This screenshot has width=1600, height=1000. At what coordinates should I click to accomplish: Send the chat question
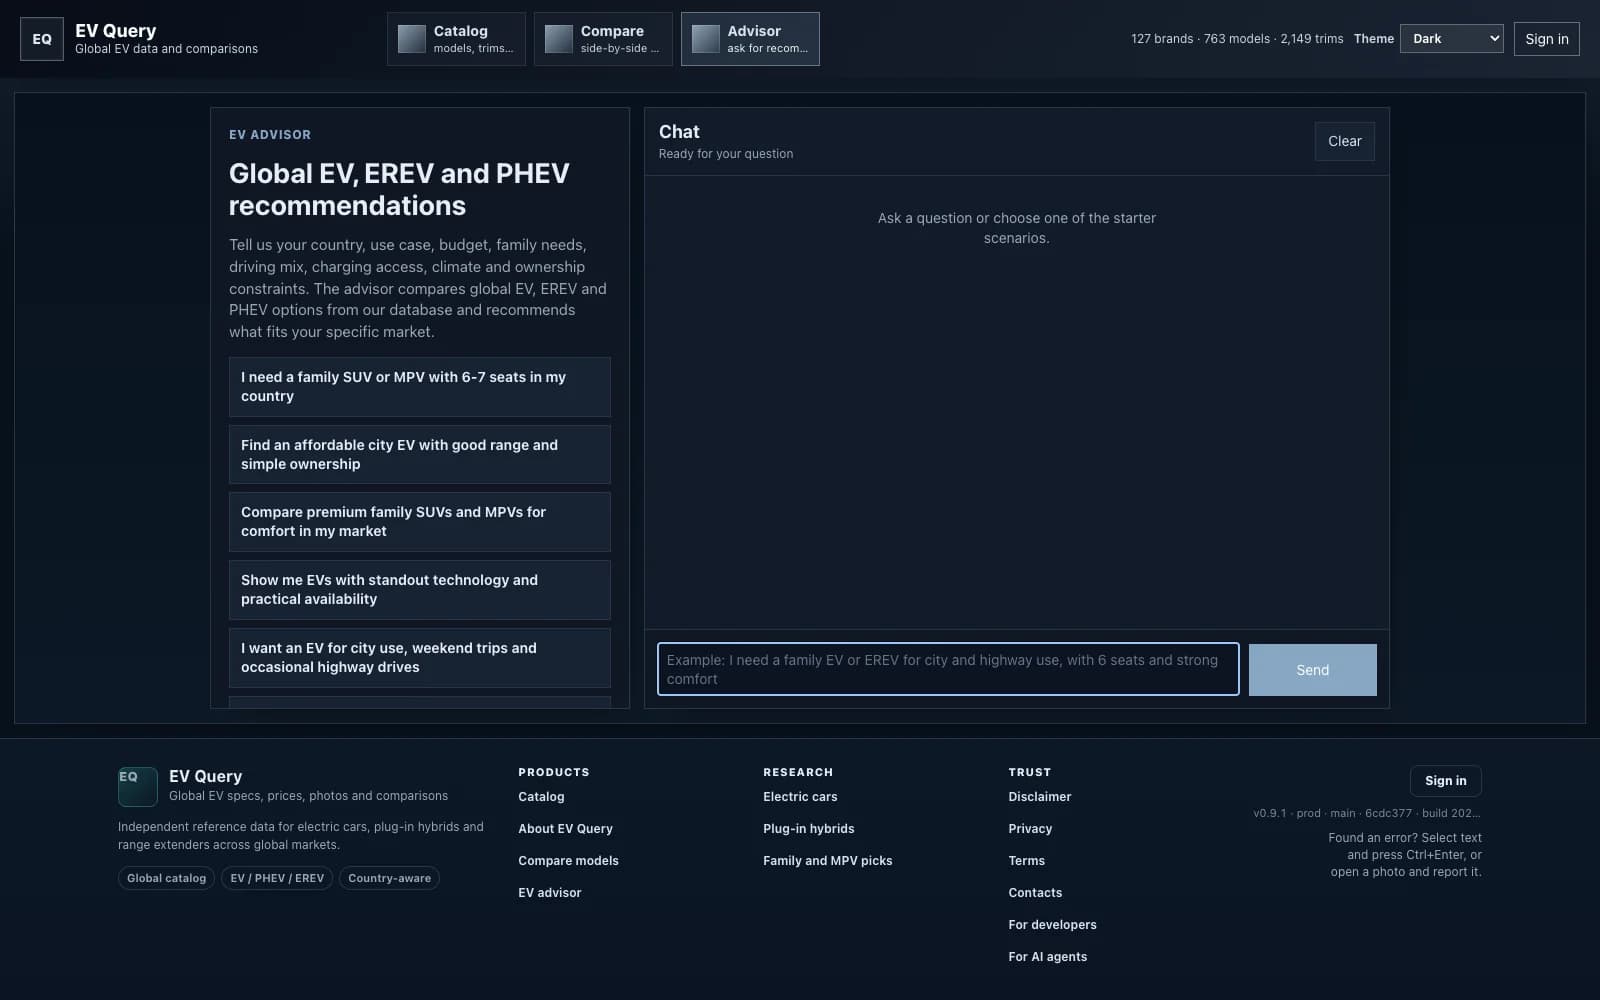[x=1313, y=670]
